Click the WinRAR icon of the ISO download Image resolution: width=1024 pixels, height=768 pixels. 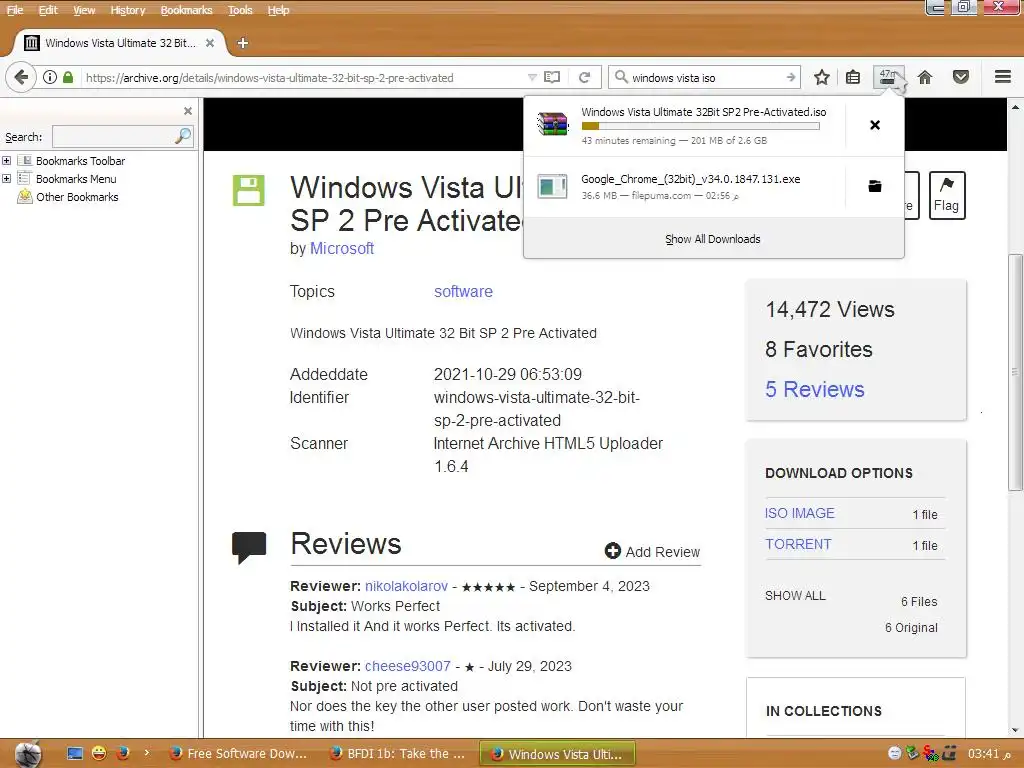click(552, 124)
